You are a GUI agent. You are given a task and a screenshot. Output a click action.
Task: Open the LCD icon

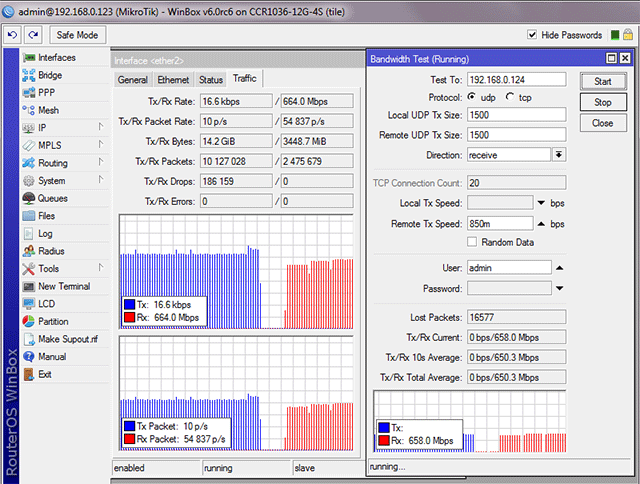(29, 304)
